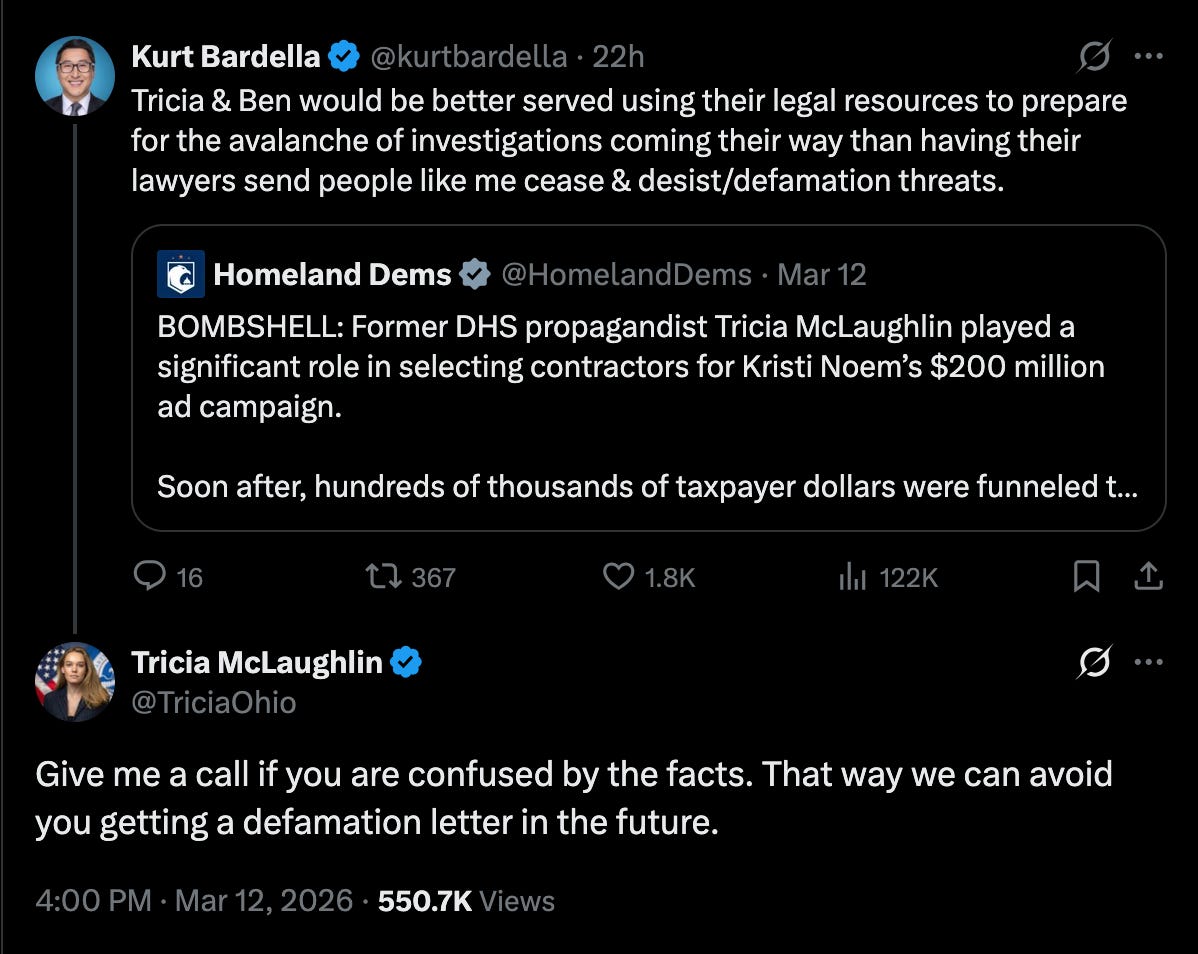
Task: Open the 22h timestamp on Kurt's tweet
Action: 618,57
